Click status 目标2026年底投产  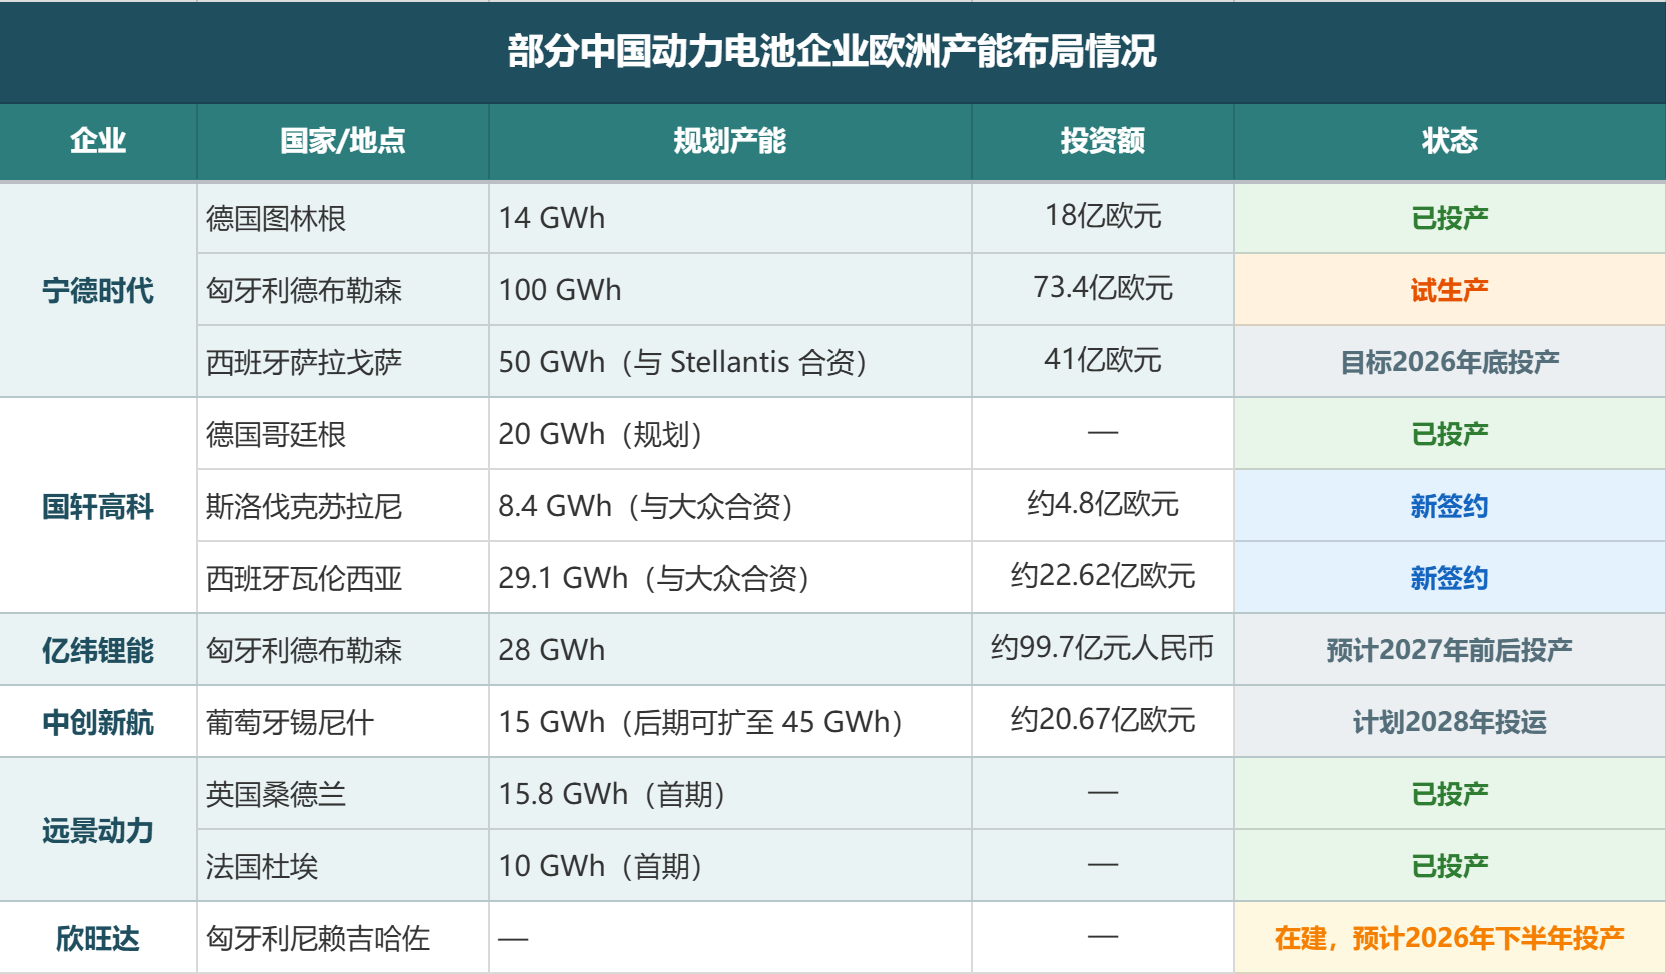[1450, 362]
